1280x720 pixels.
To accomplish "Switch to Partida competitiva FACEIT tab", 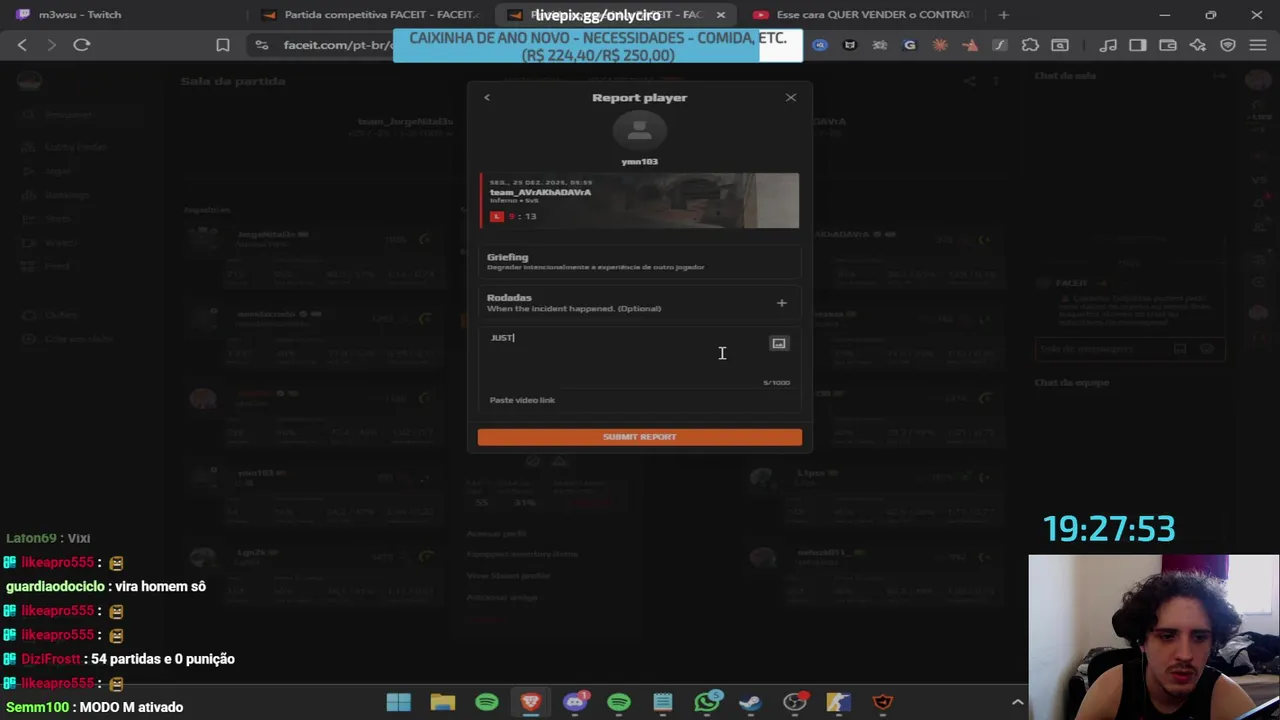I will coord(370,15).
